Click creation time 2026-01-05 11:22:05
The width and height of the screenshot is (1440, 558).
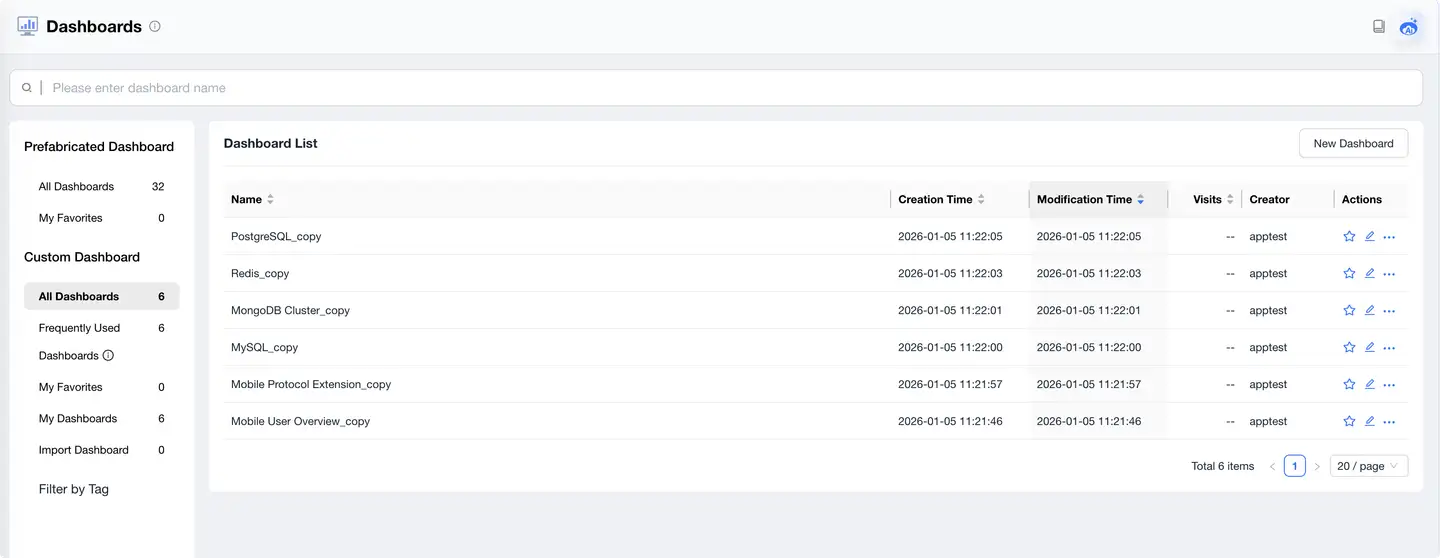point(950,237)
